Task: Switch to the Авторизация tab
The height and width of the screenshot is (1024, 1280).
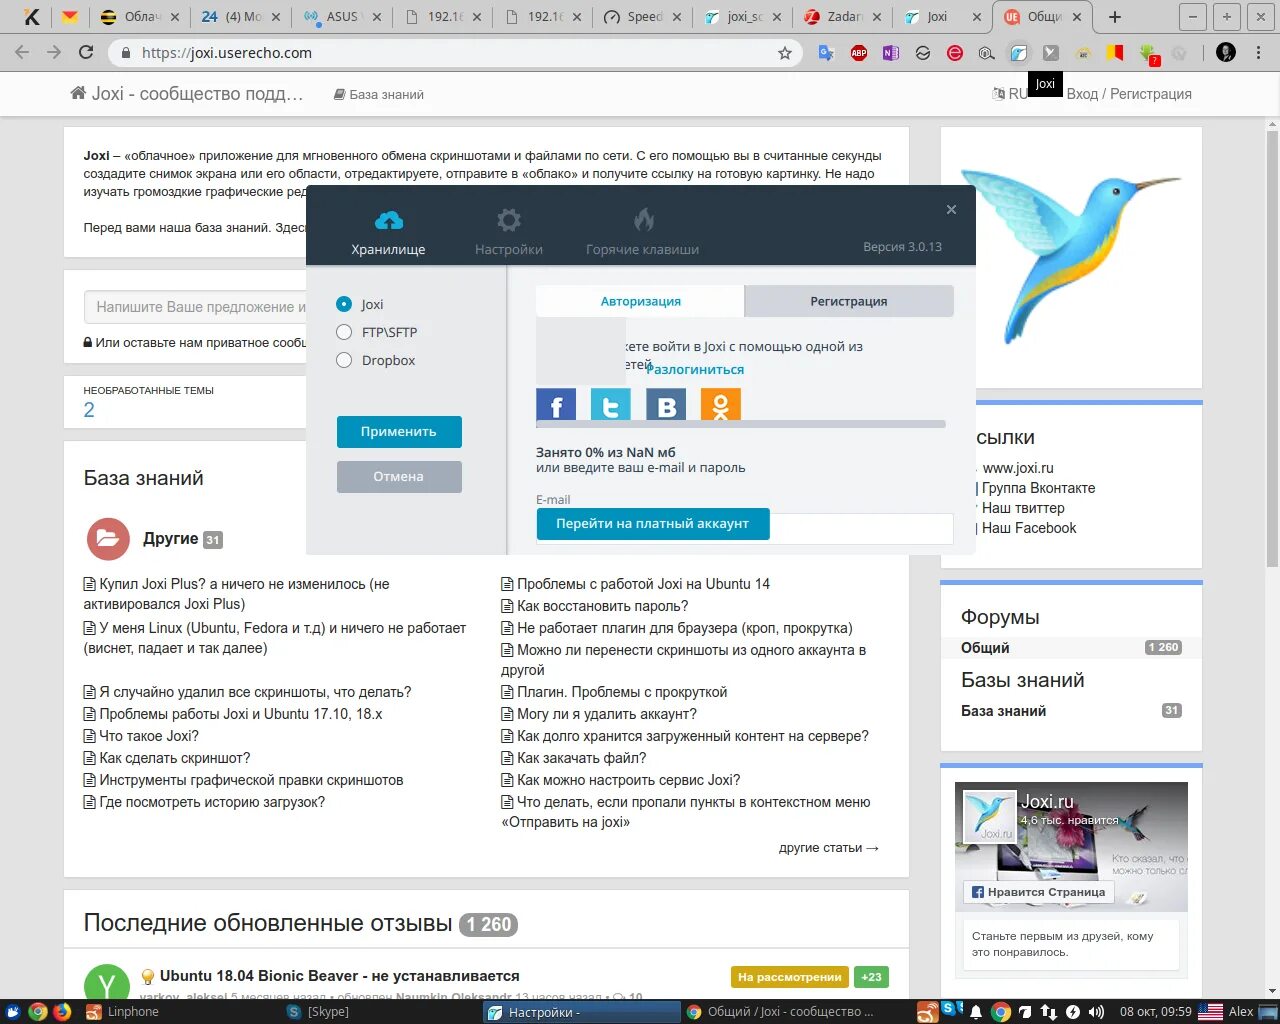Action: tap(640, 301)
